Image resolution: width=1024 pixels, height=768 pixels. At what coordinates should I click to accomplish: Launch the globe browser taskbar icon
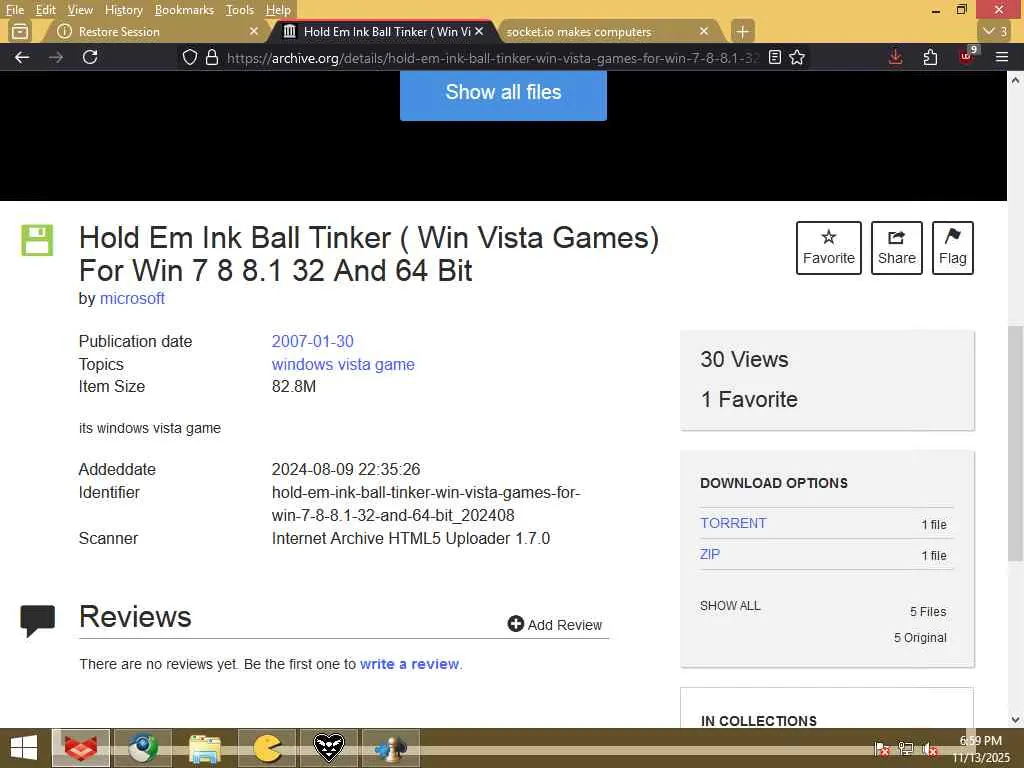(x=142, y=748)
